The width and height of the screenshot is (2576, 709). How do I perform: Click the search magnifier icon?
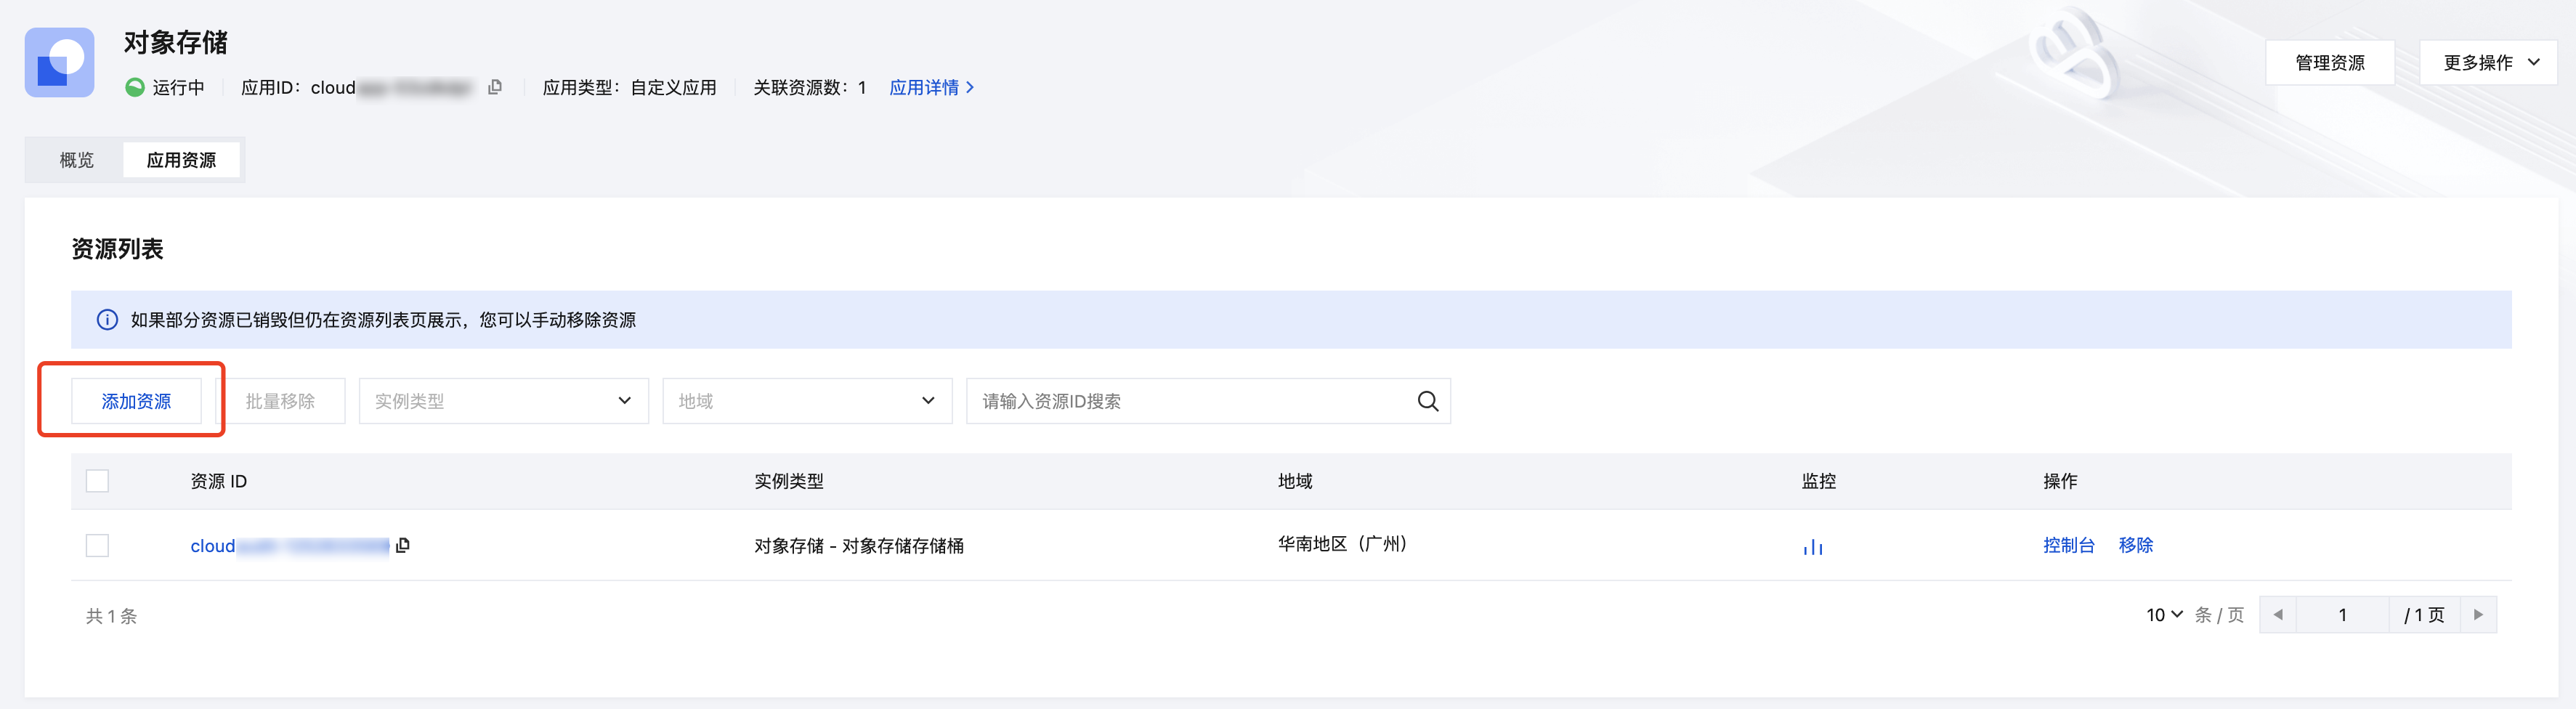1427,401
